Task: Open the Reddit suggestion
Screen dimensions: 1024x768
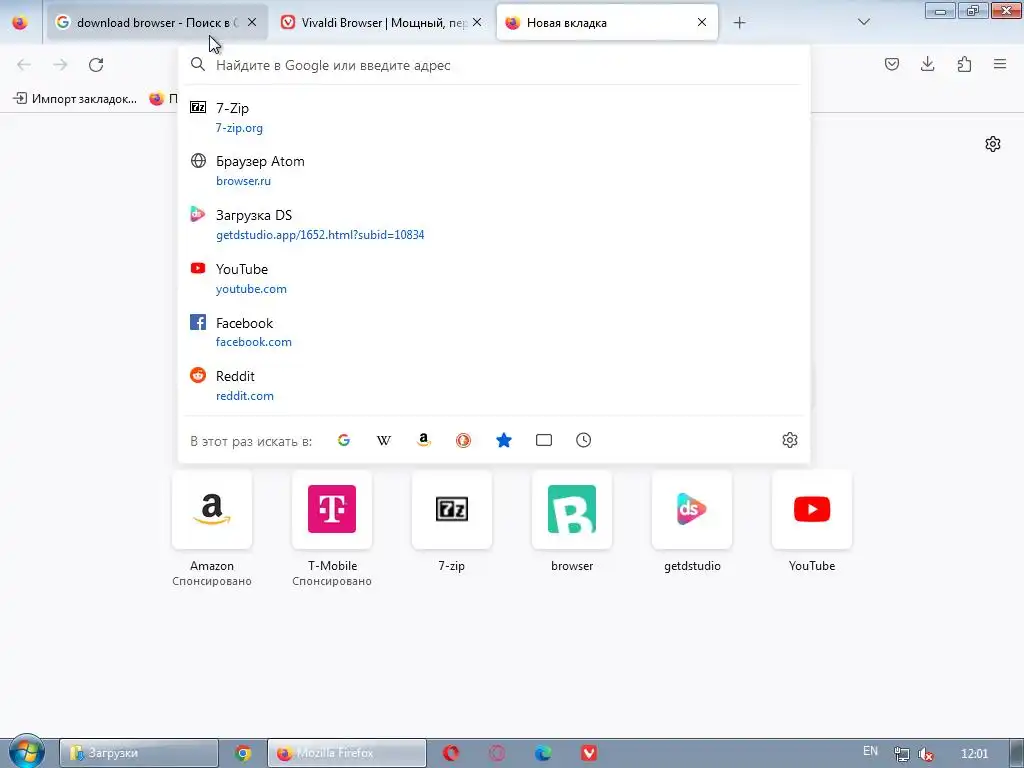Action: [x=494, y=385]
